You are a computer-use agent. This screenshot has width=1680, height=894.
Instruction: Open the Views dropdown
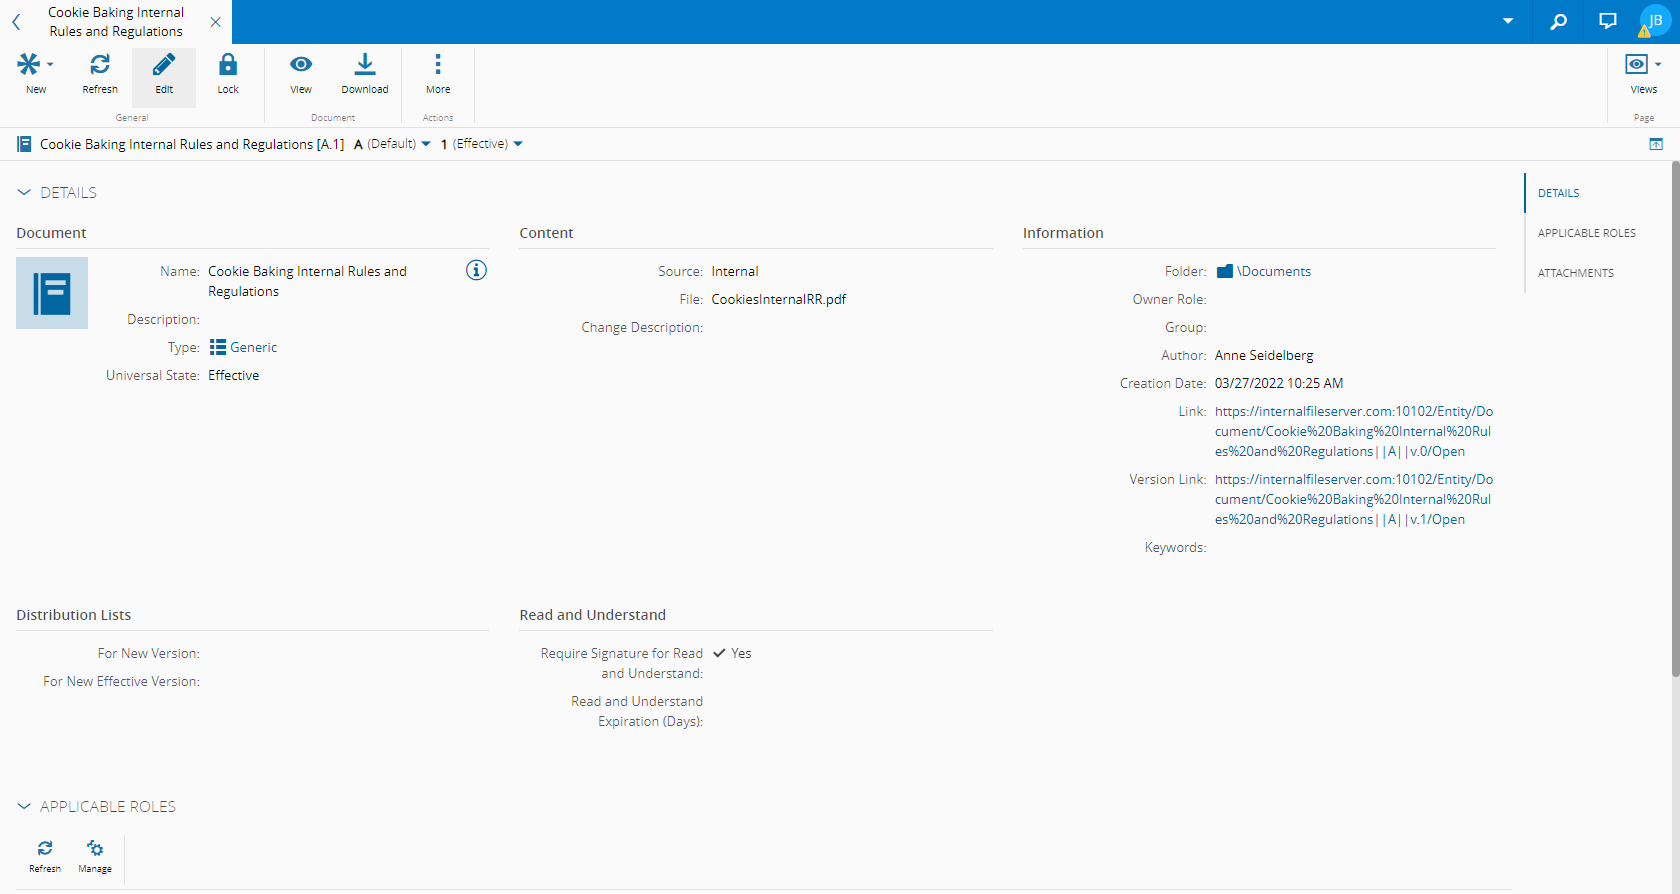pyautogui.click(x=1643, y=65)
